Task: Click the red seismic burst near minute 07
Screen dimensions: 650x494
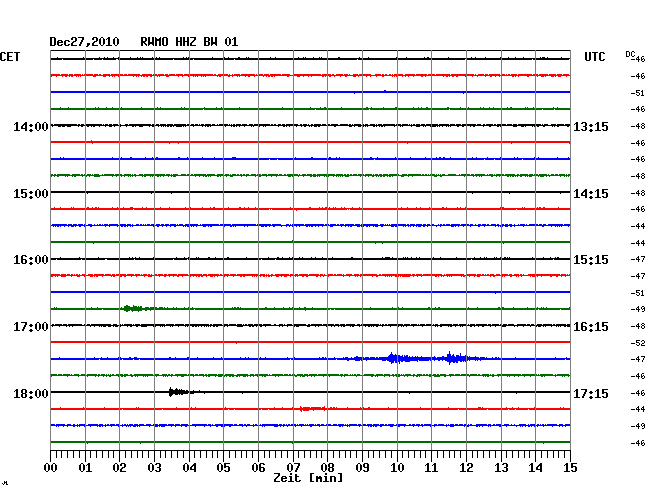Action: tap(313, 409)
